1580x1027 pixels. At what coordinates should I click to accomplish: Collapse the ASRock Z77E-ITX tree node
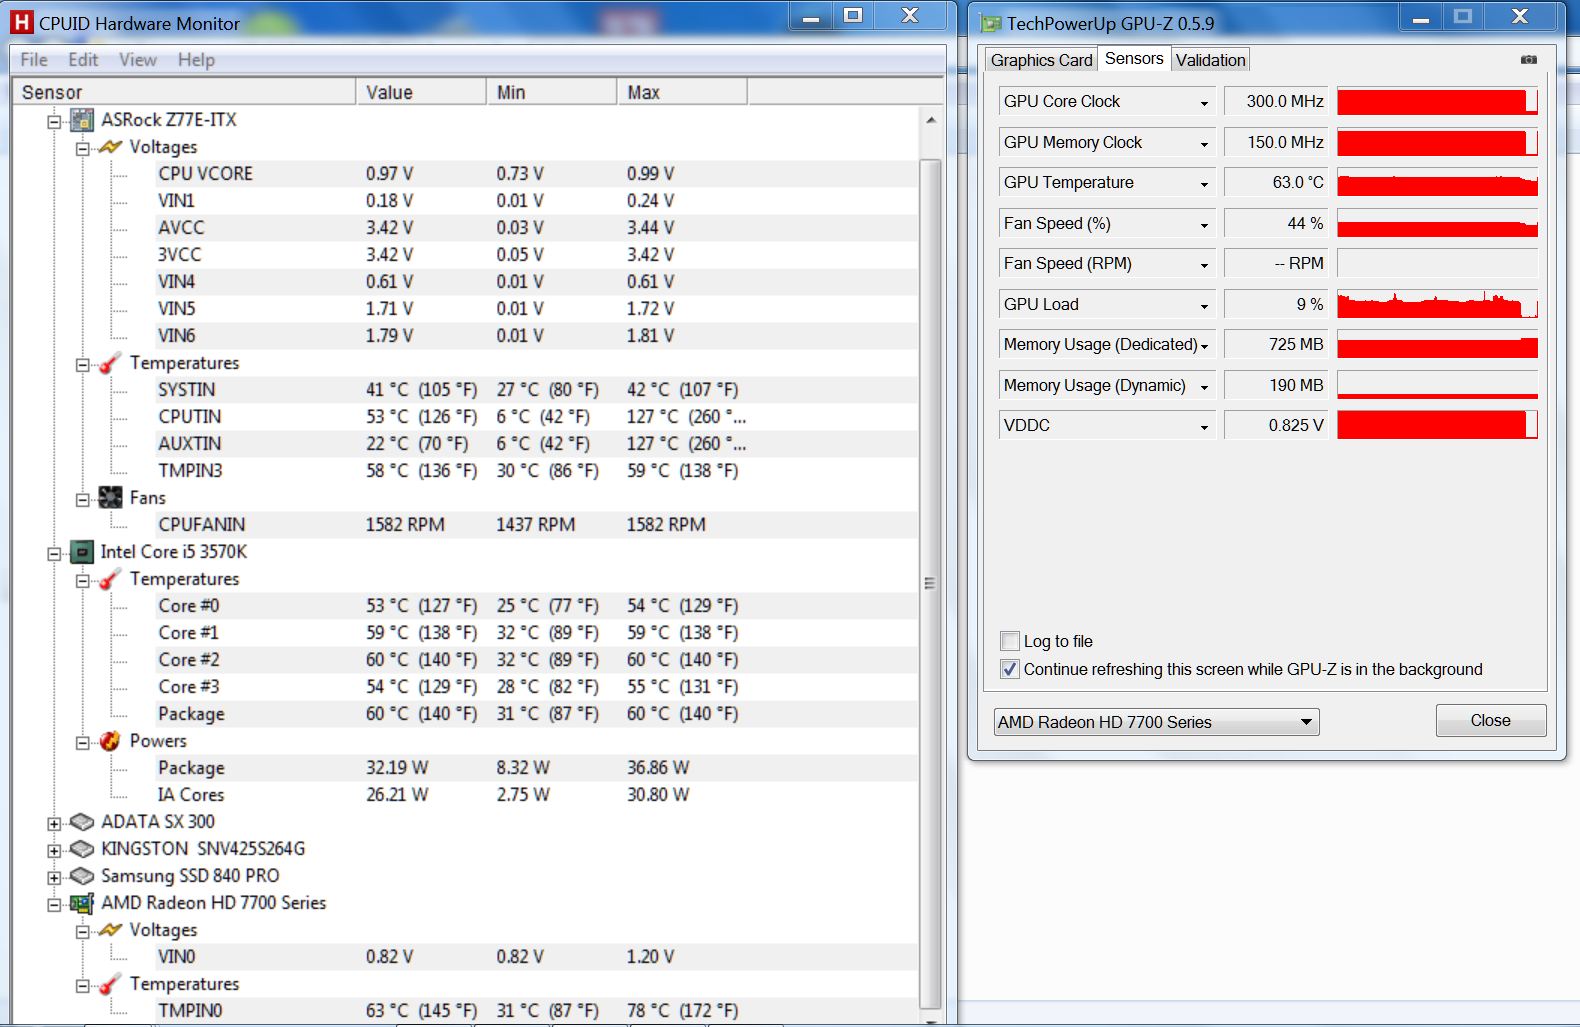click(x=54, y=121)
